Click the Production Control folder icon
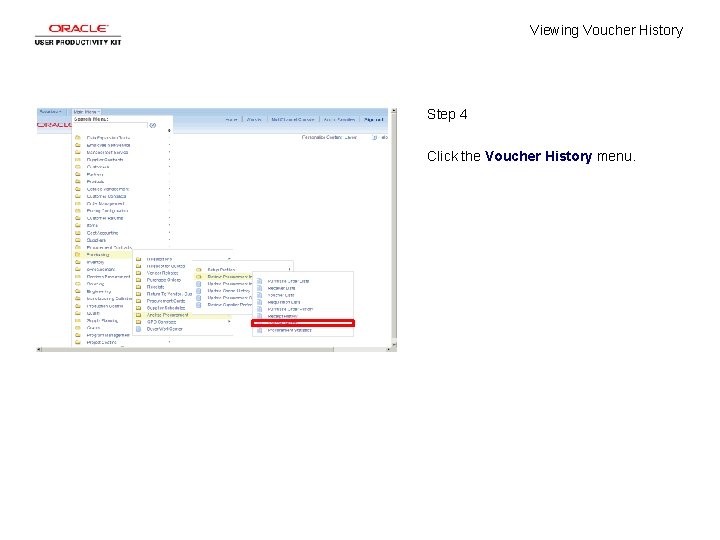The image size is (720, 540). coord(78,306)
